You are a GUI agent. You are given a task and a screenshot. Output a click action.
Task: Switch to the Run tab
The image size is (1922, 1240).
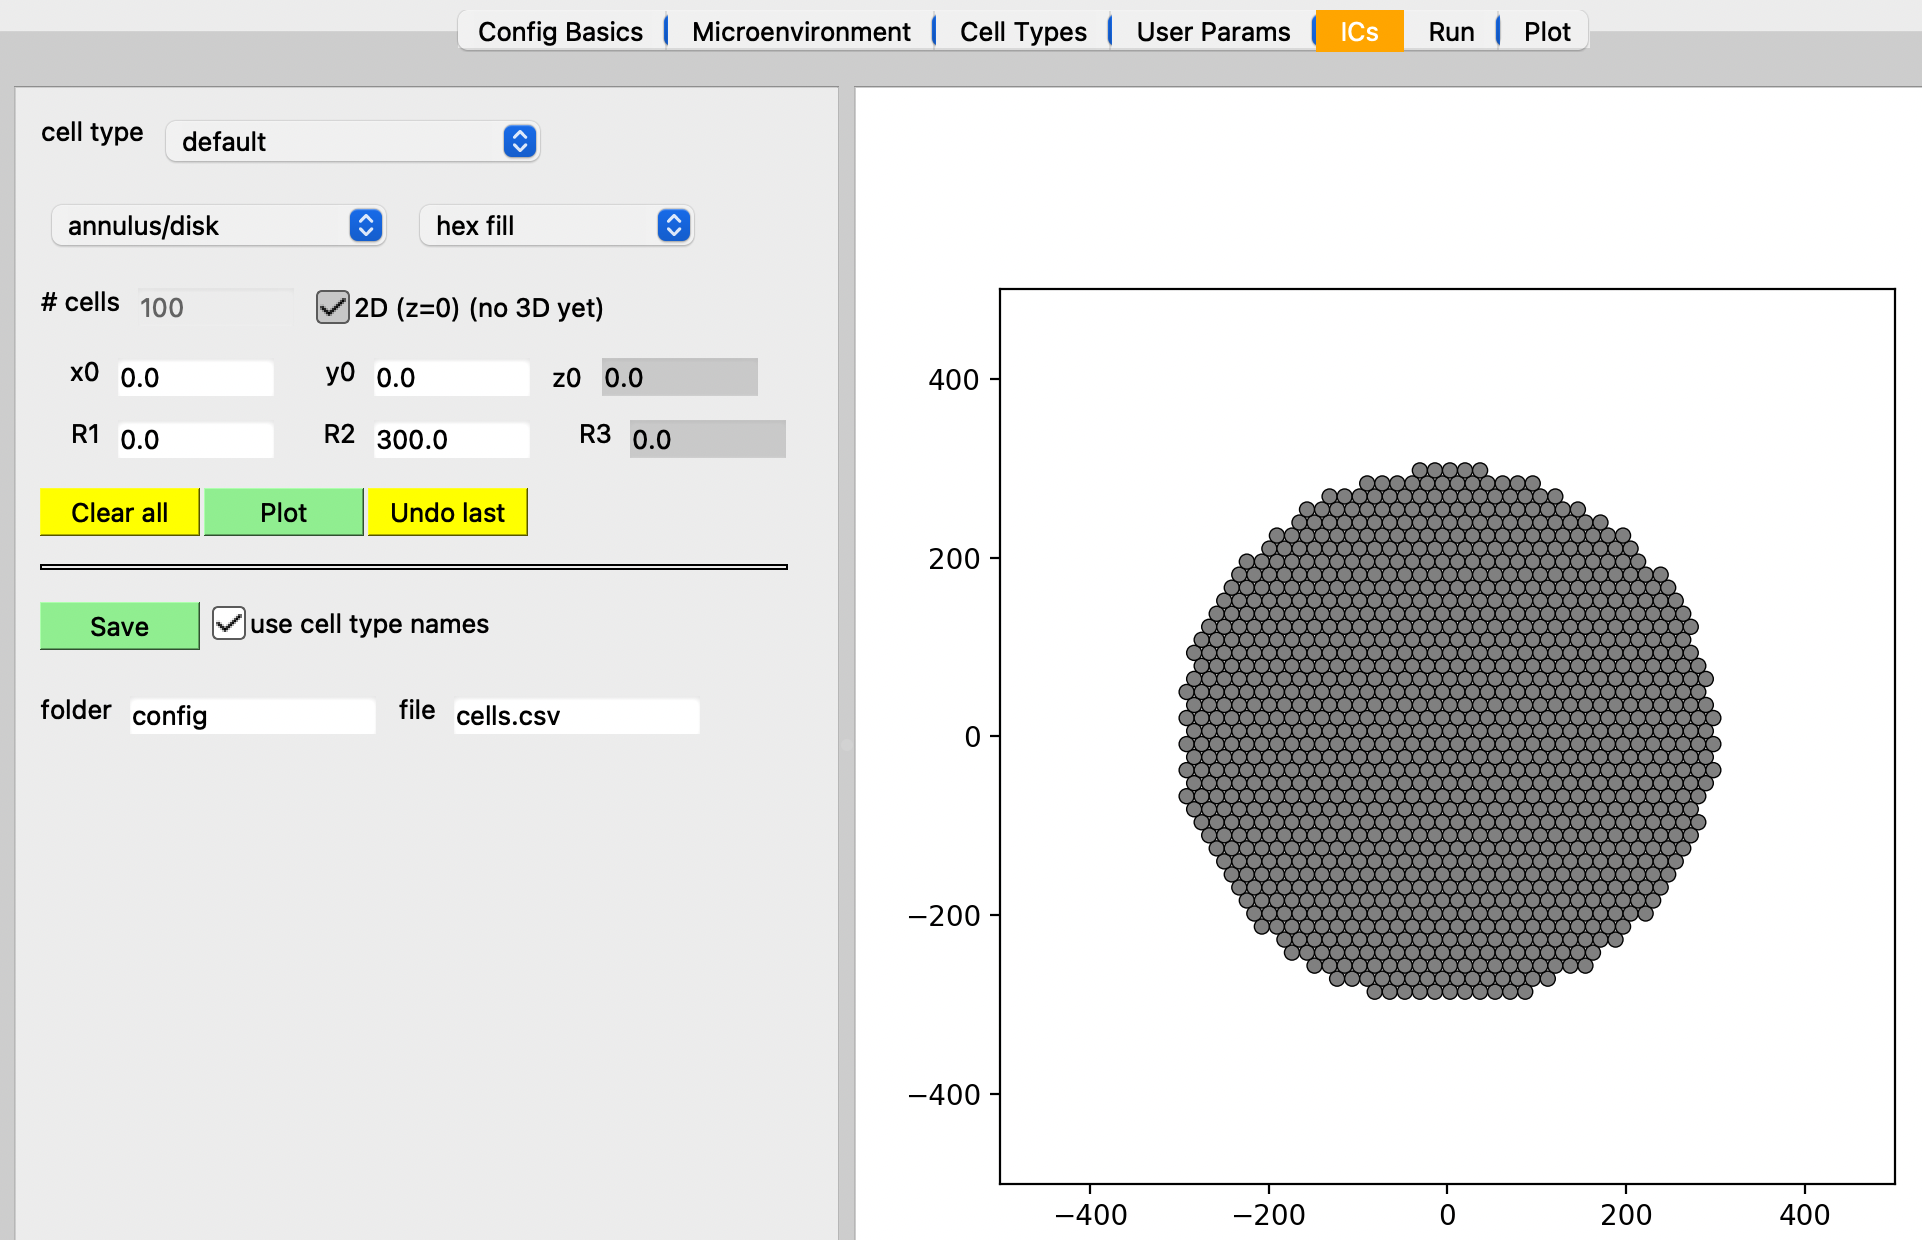point(1451,31)
